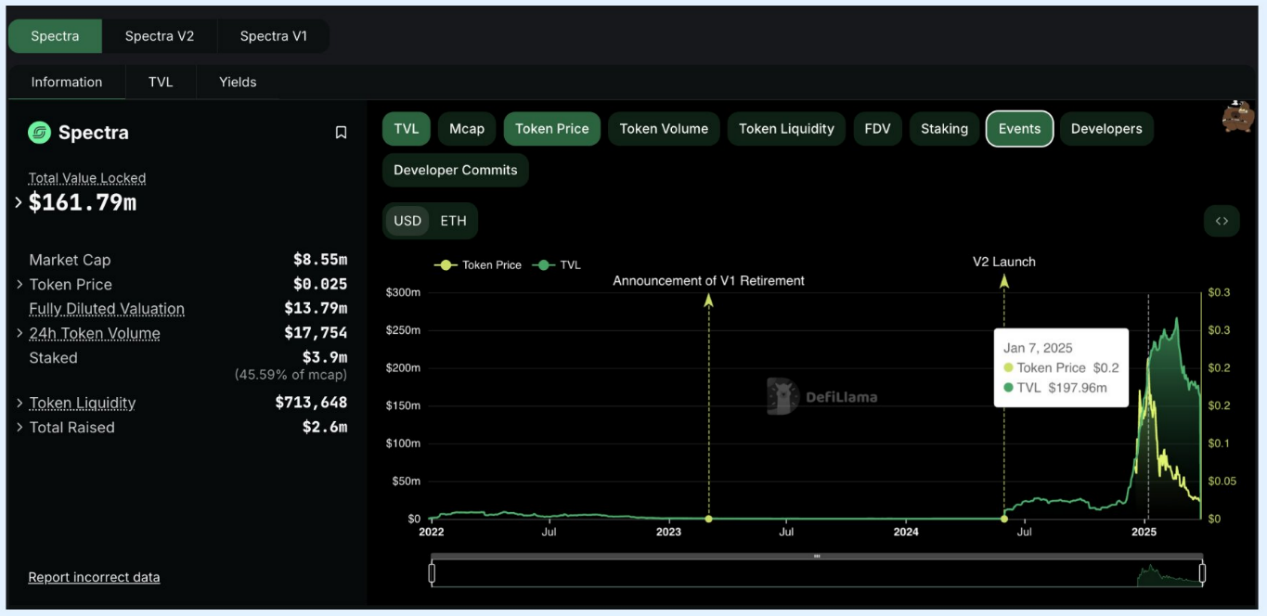Click the DefiLlama watermark logo
The height and width of the screenshot is (616, 1267).
click(782, 396)
